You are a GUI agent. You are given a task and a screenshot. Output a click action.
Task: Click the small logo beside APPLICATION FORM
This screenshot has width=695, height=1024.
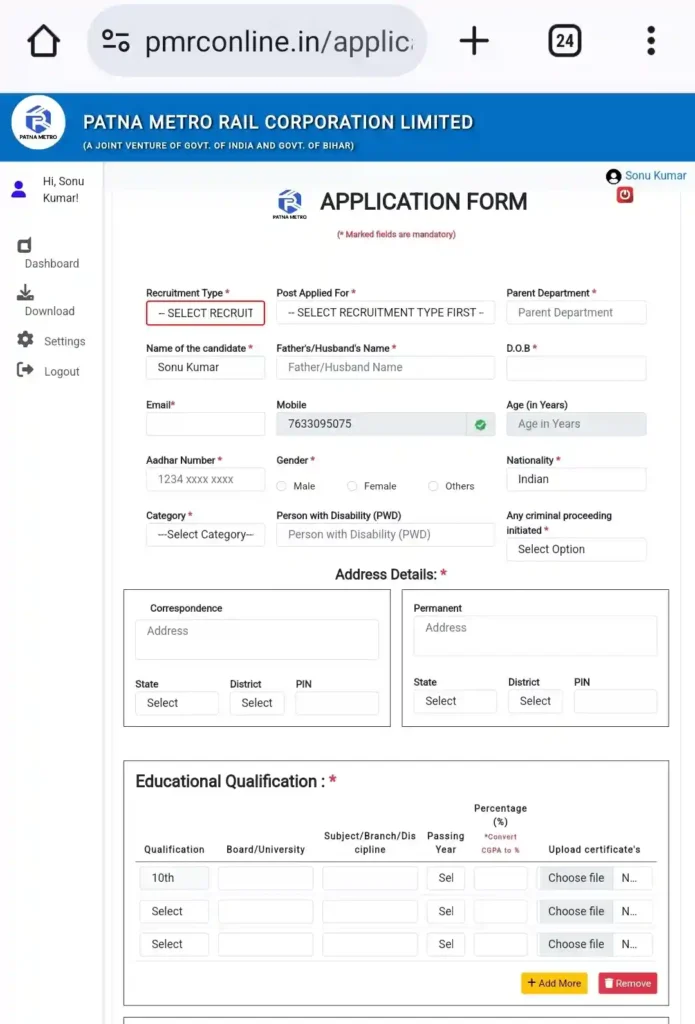point(289,204)
